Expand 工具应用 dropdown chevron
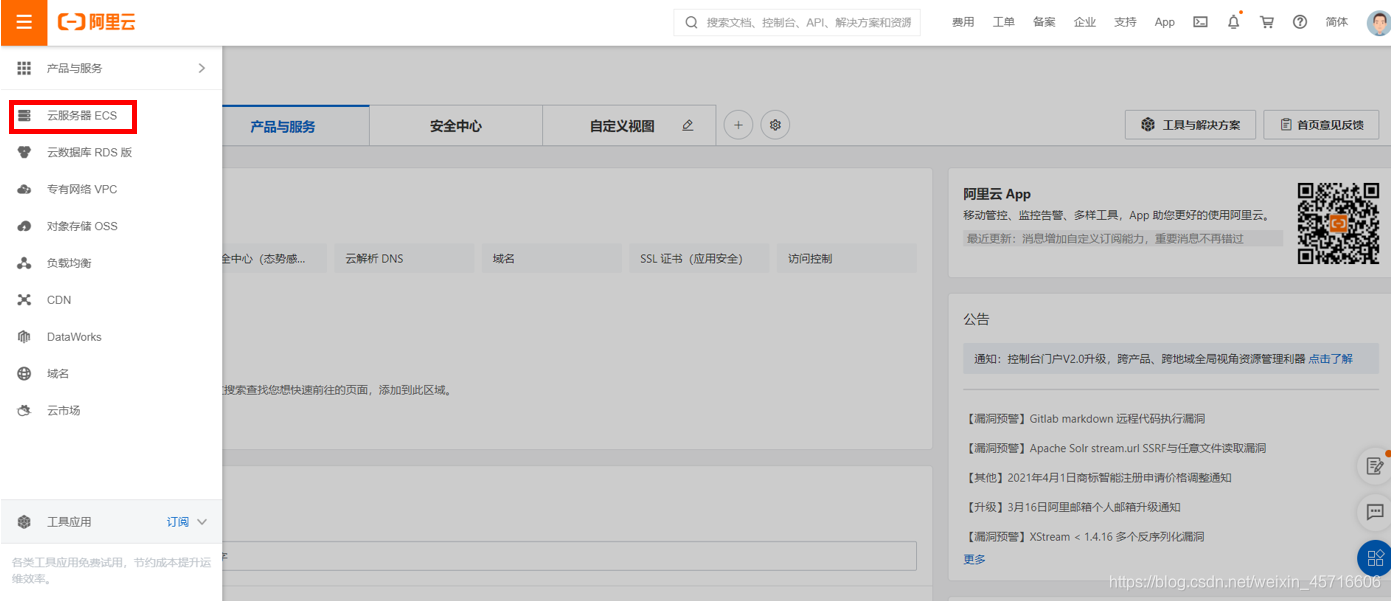 click(201, 522)
